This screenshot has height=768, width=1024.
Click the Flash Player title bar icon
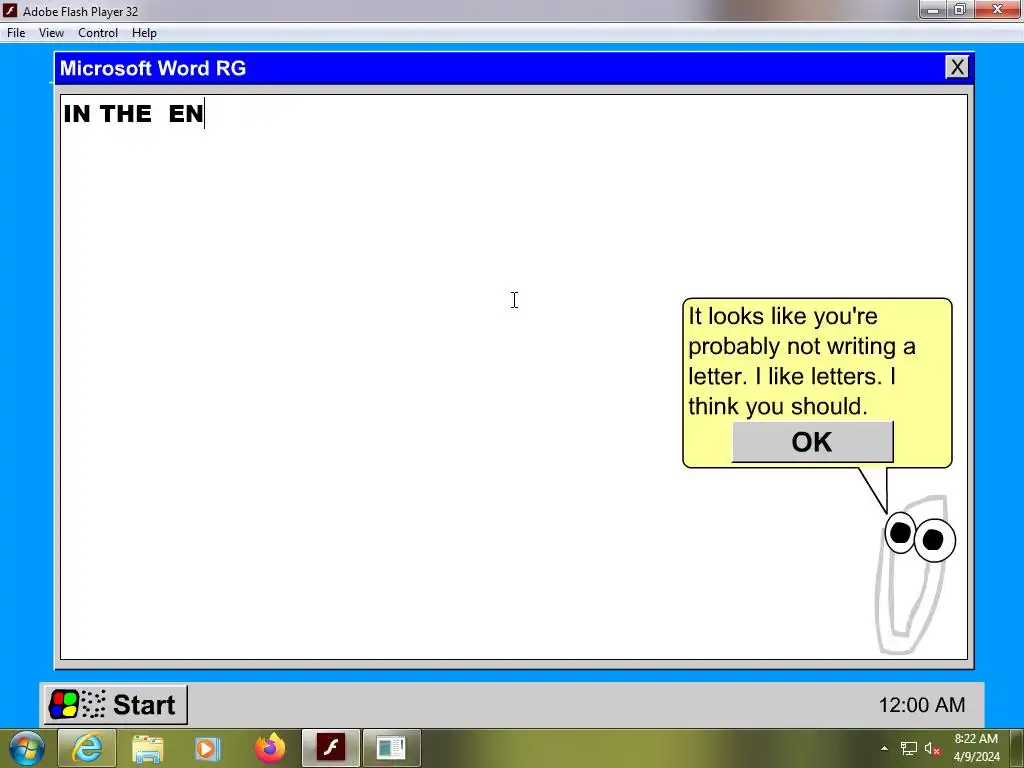tap(10, 10)
